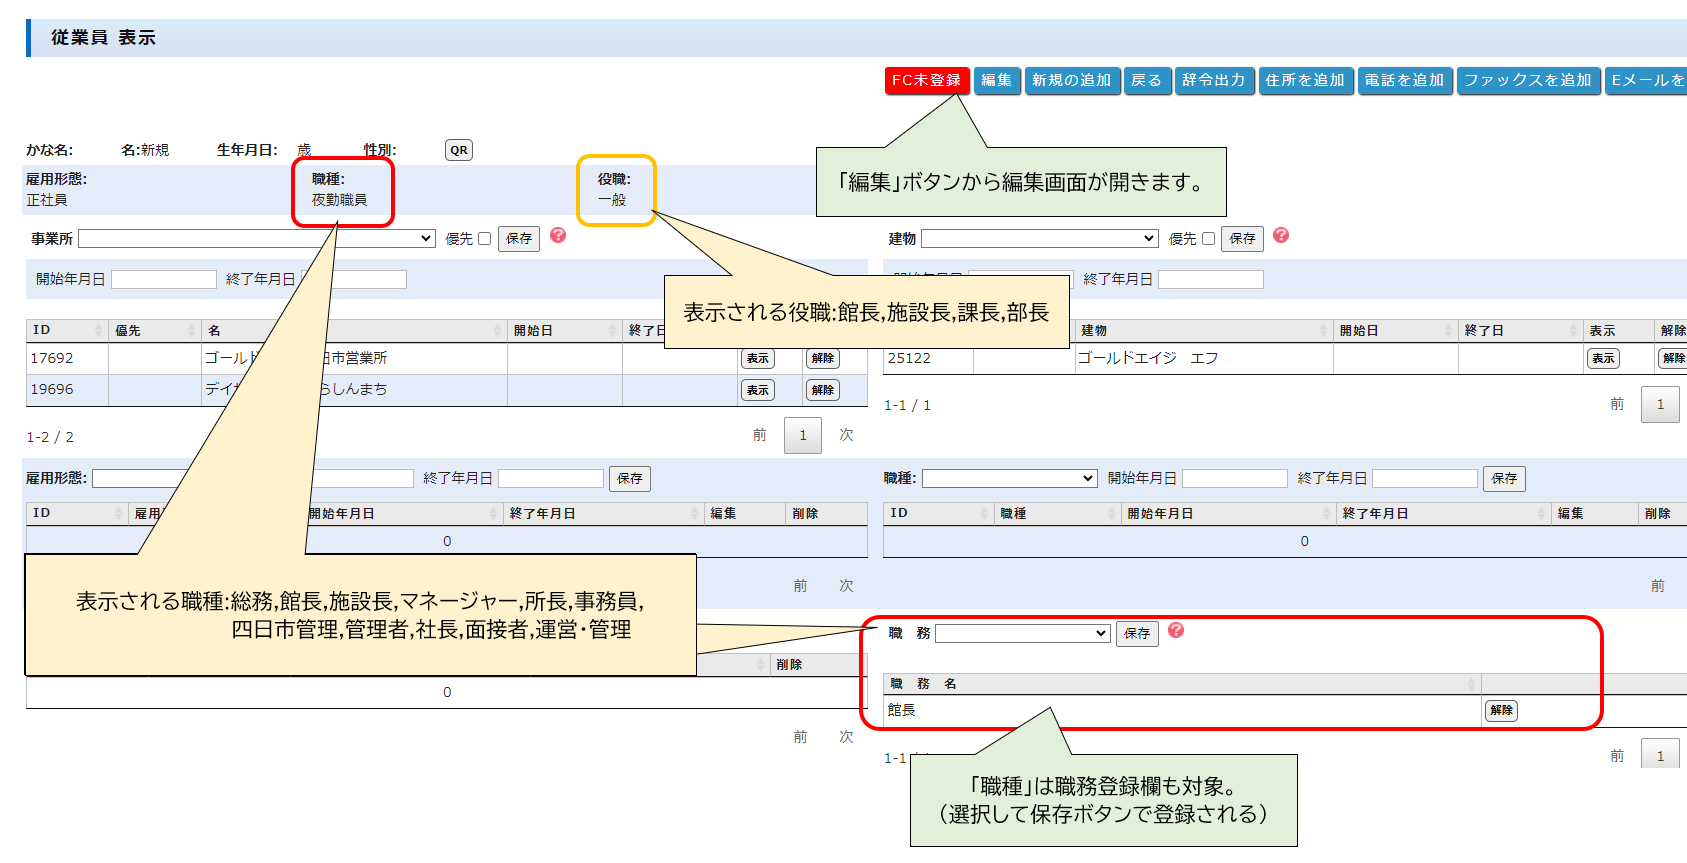
Task: Click 表示 button for building 25122
Action: [x=1603, y=359]
